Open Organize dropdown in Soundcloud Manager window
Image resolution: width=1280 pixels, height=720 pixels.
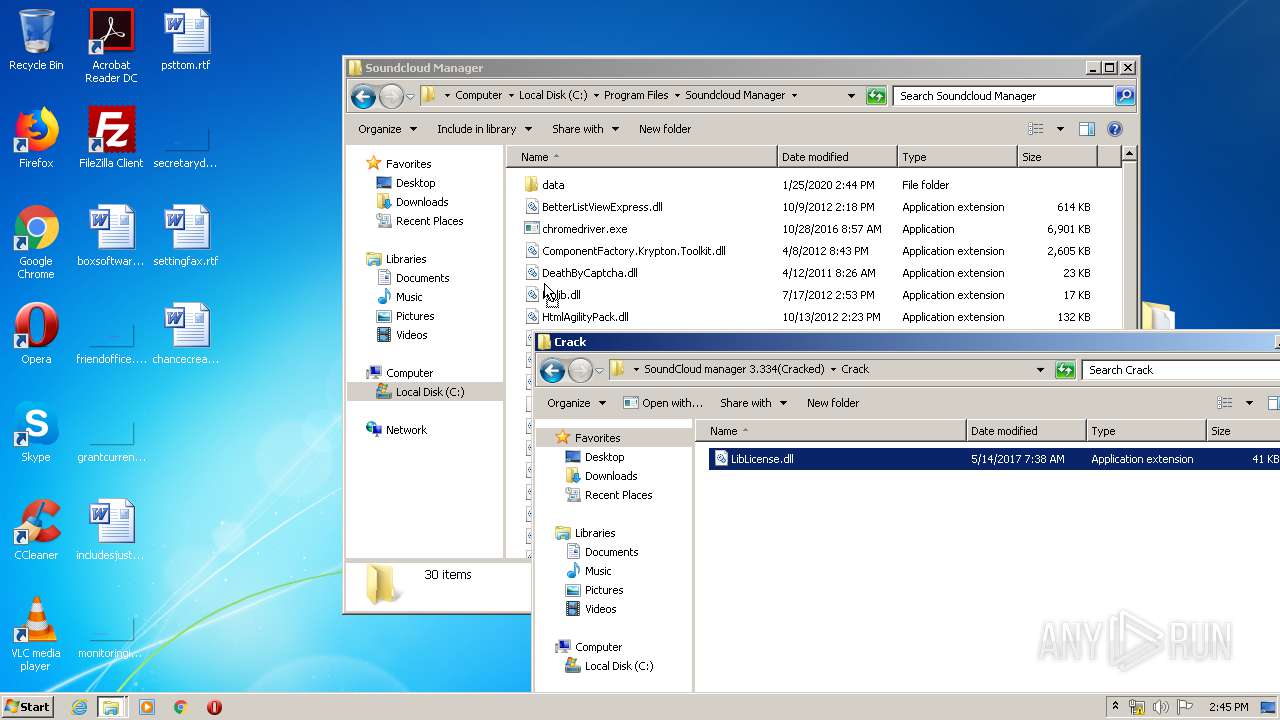pyautogui.click(x=387, y=129)
